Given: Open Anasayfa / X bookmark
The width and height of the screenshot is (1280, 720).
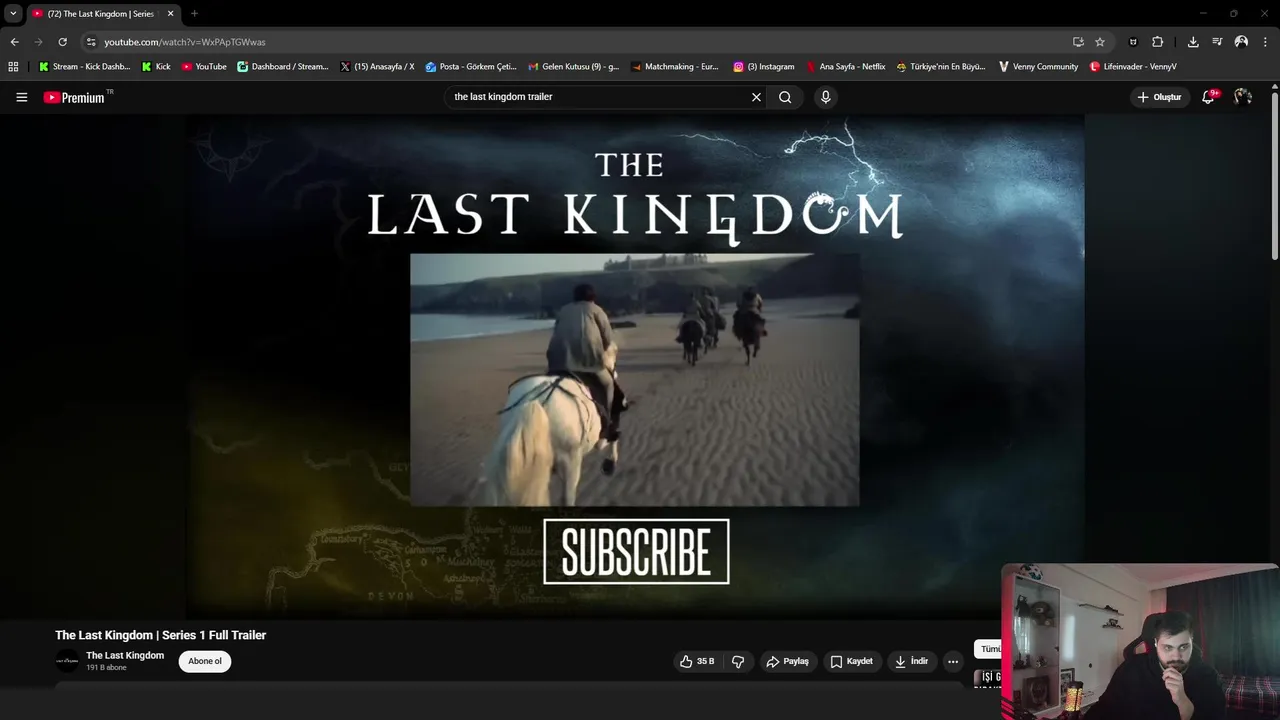Looking at the screenshot, I should tap(377, 67).
